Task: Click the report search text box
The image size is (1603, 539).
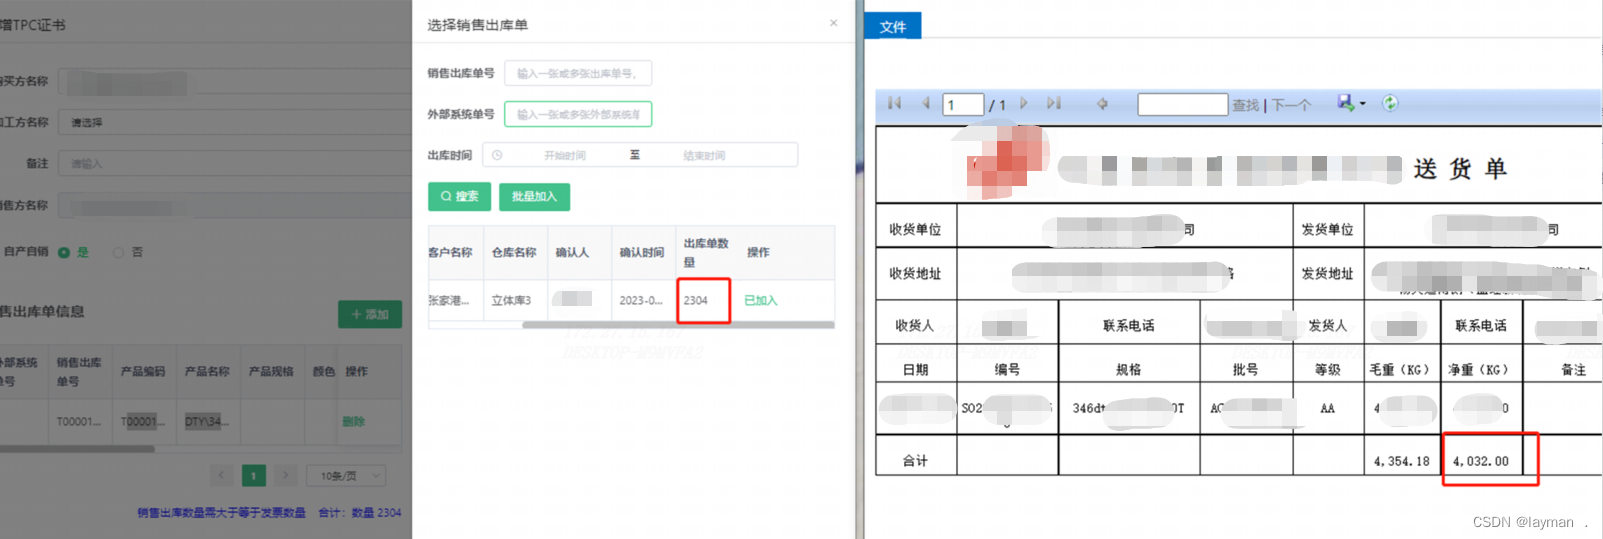Action: point(1182,104)
